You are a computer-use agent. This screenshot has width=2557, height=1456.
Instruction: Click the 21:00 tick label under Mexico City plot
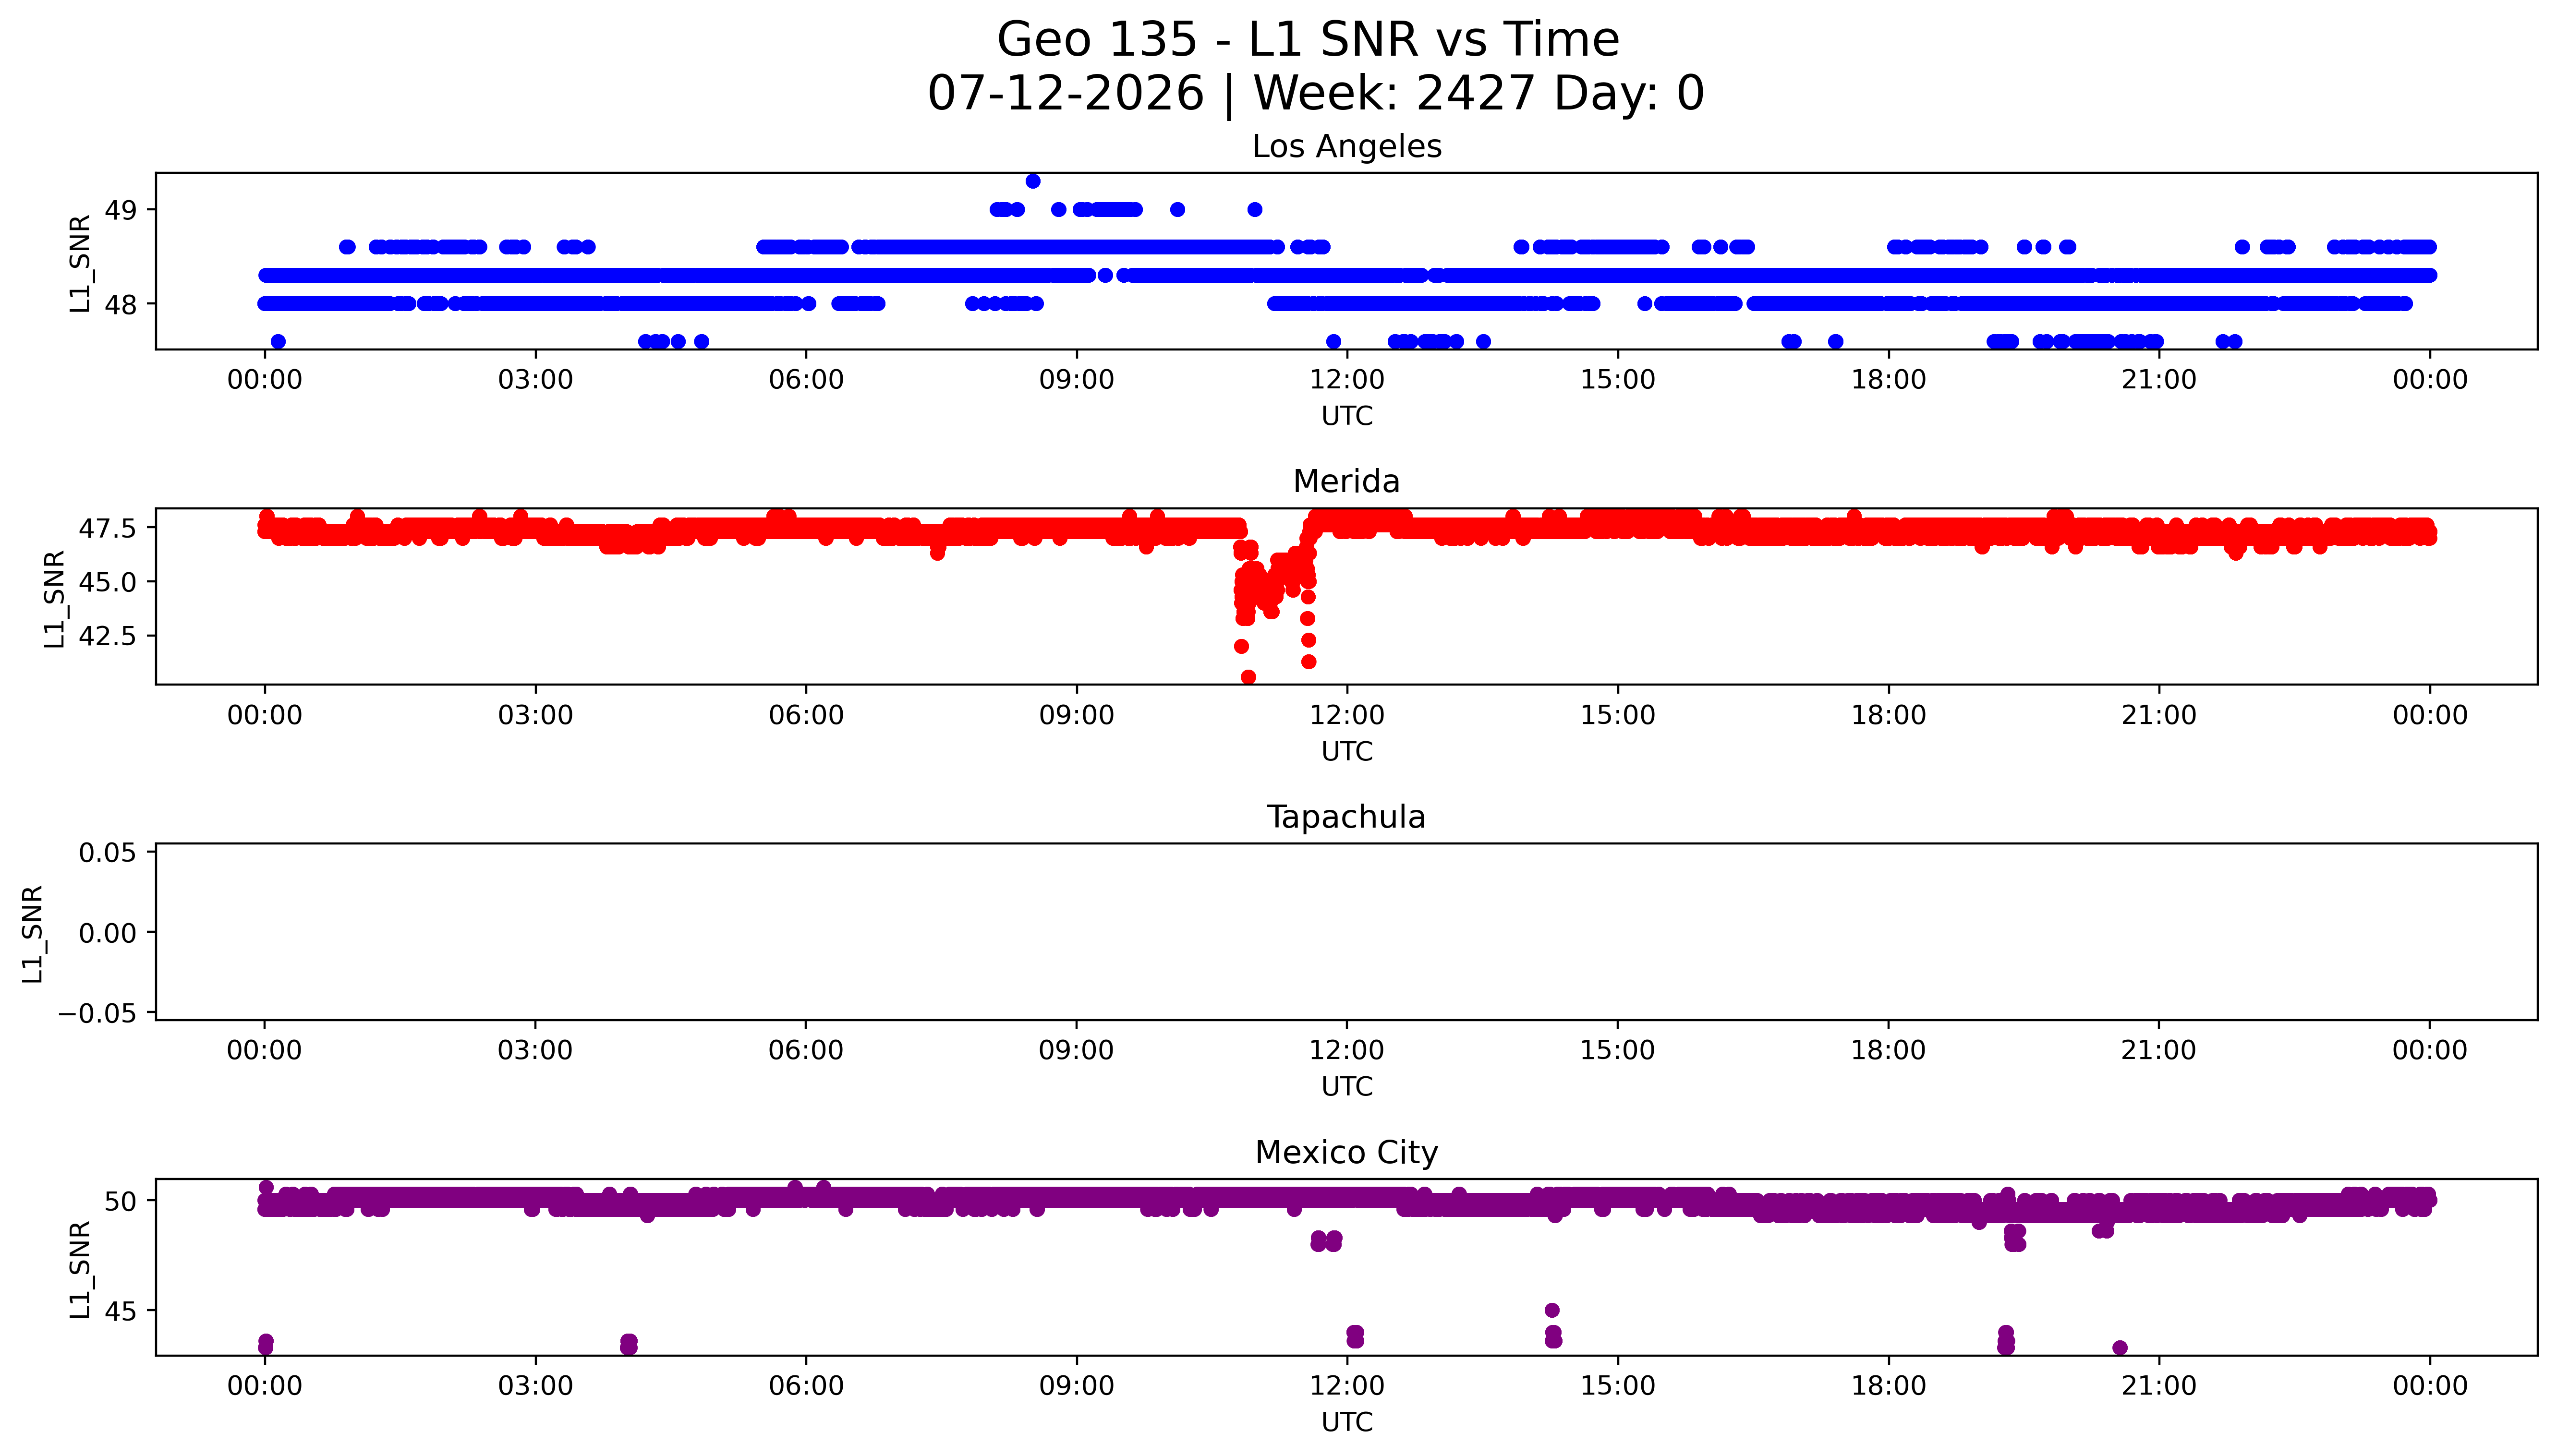coord(2159,1386)
